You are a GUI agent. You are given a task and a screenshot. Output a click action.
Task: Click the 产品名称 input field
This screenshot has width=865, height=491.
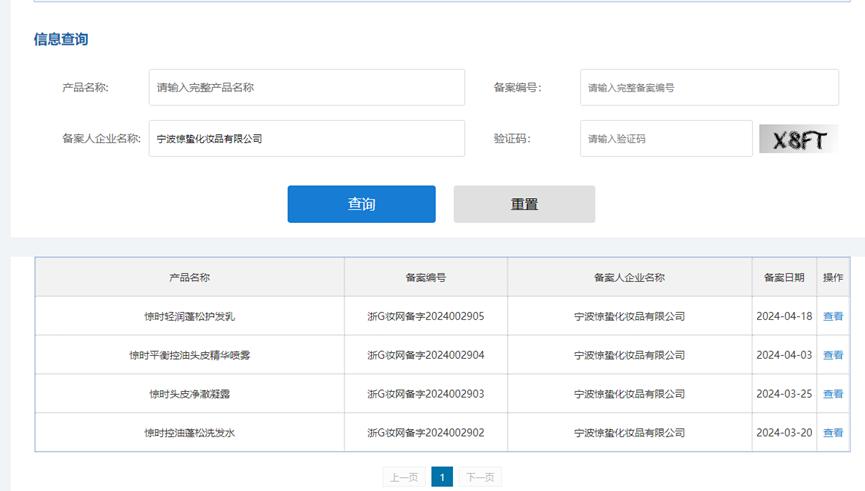coord(307,87)
